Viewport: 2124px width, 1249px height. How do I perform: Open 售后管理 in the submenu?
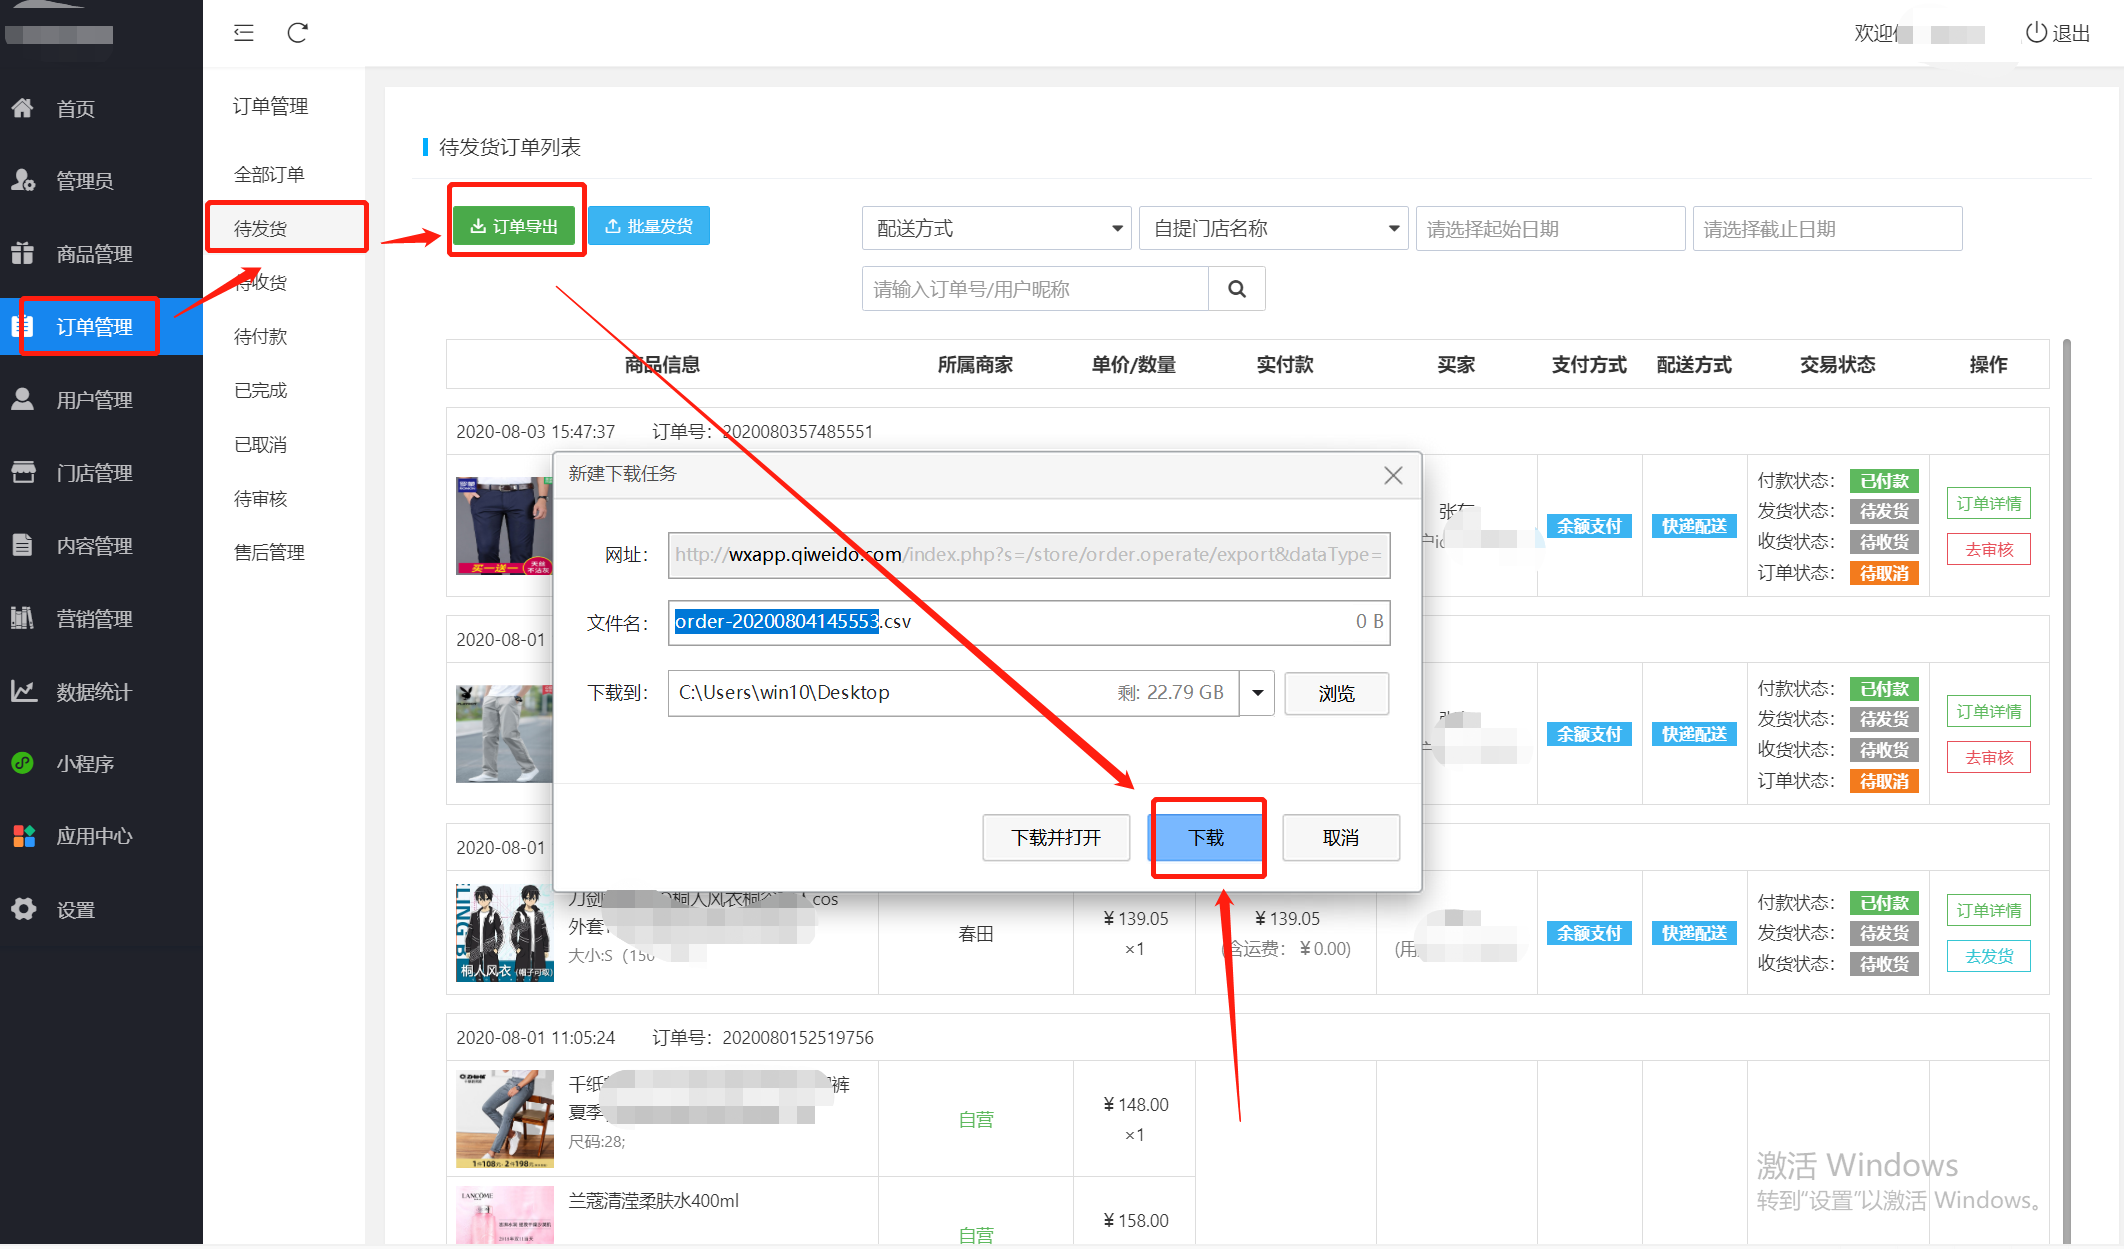(x=269, y=552)
